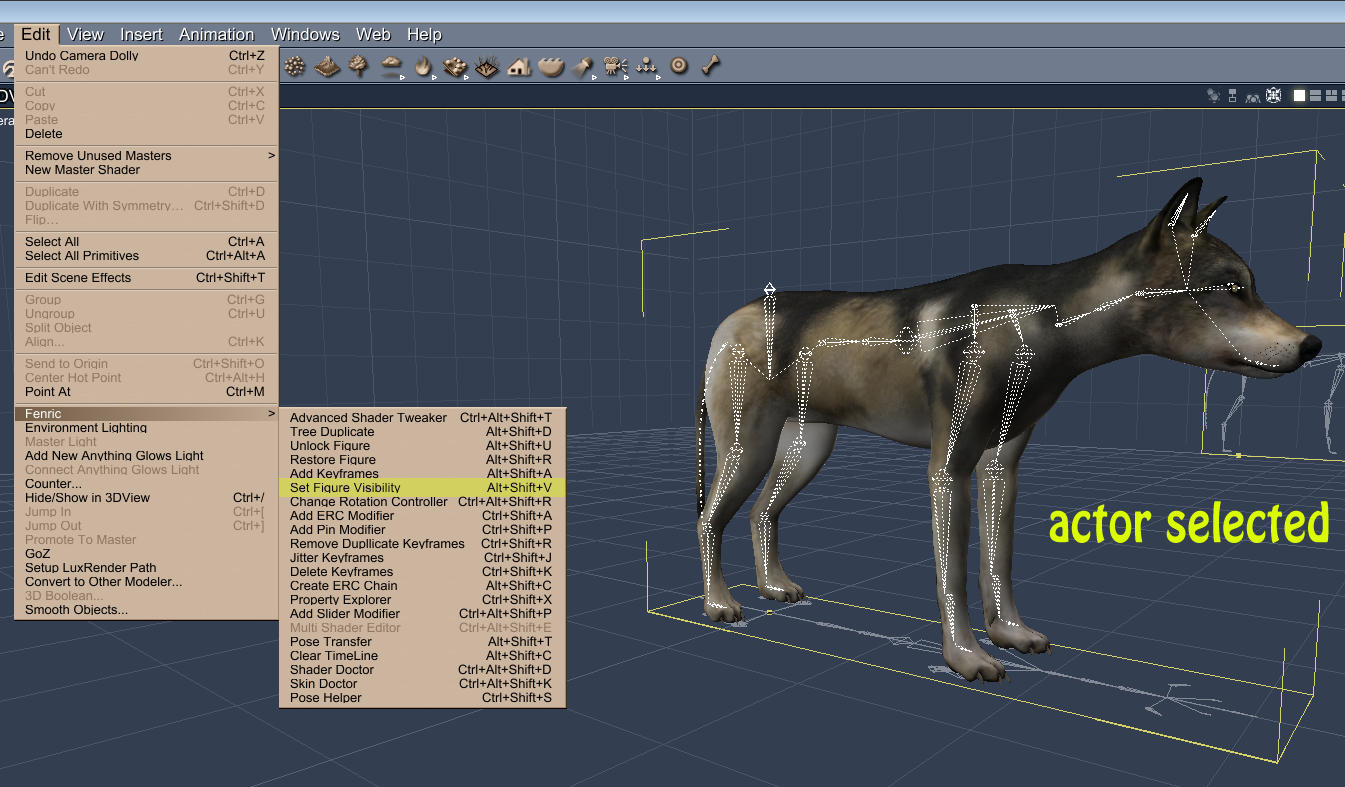Choose Pose Transfer
Screen dimensions: 1345x787
[423, 642]
